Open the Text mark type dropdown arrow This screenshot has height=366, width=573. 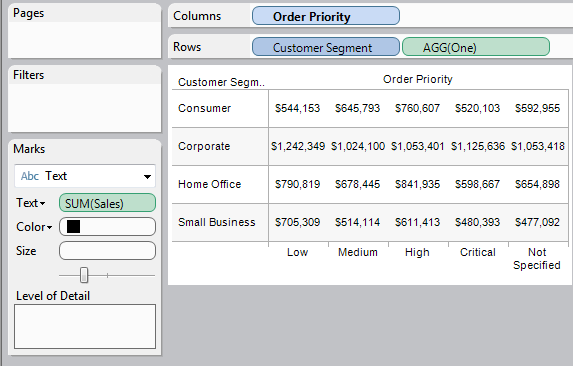(x=147, y=177)
